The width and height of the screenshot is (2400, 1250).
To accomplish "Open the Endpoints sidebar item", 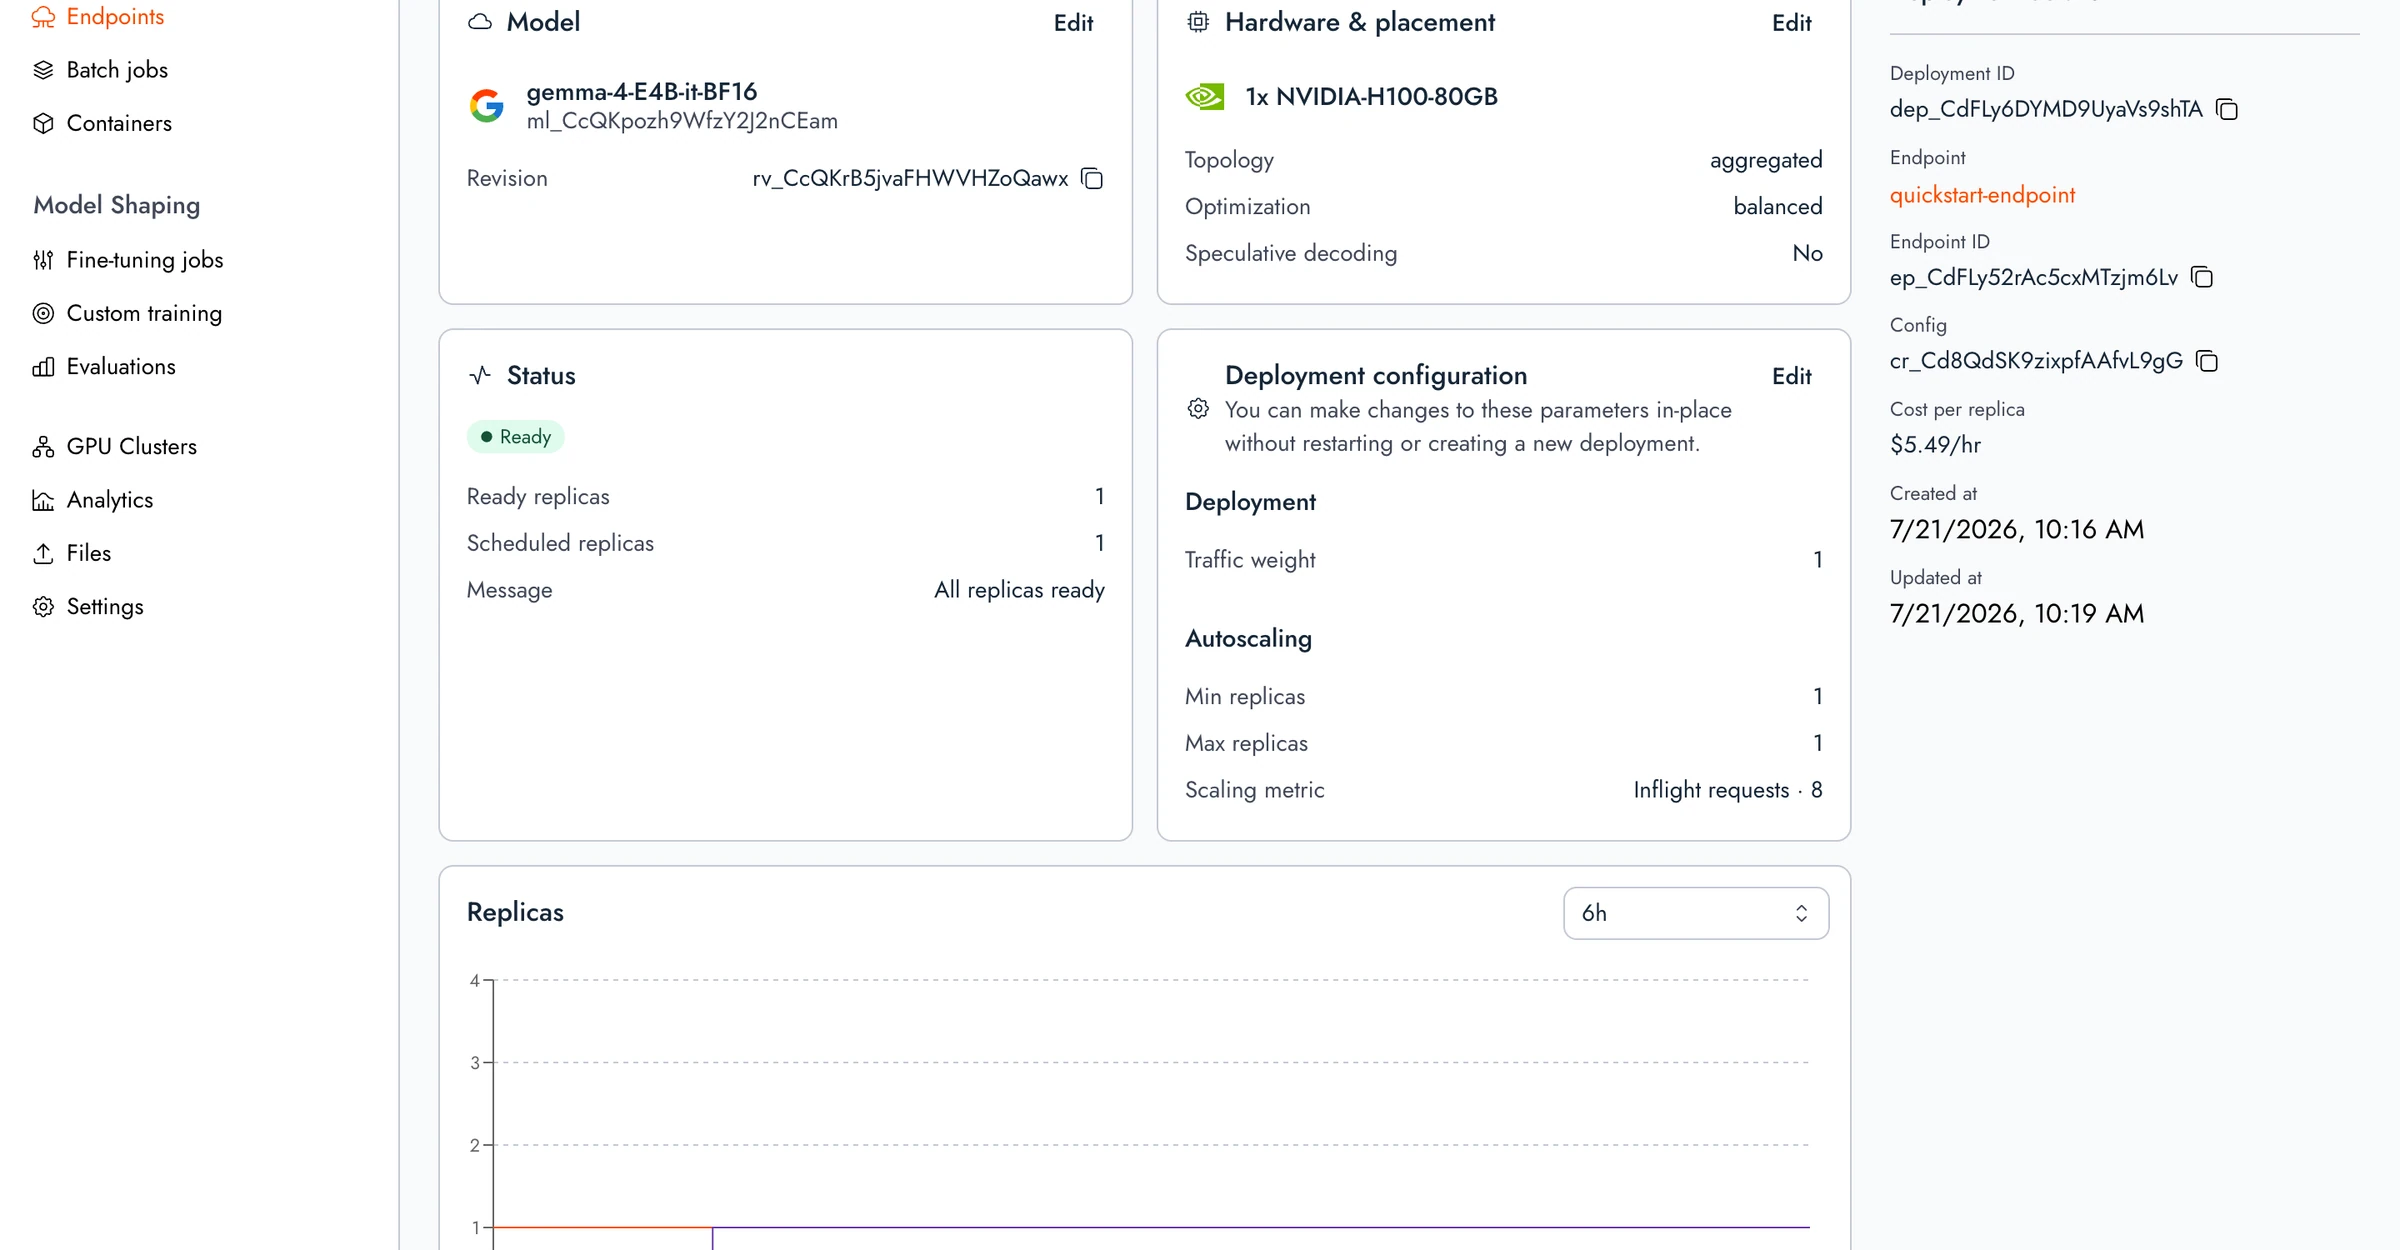I will 115,17.
